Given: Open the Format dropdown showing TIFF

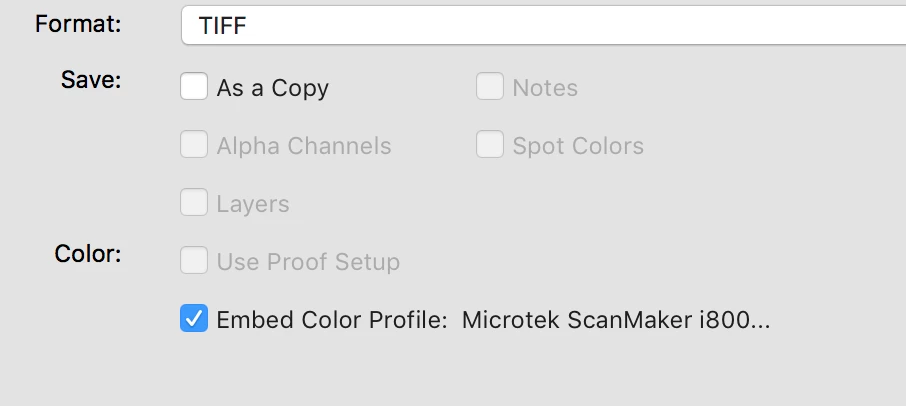Looking at the screenshot, I should tap(543, 25).
